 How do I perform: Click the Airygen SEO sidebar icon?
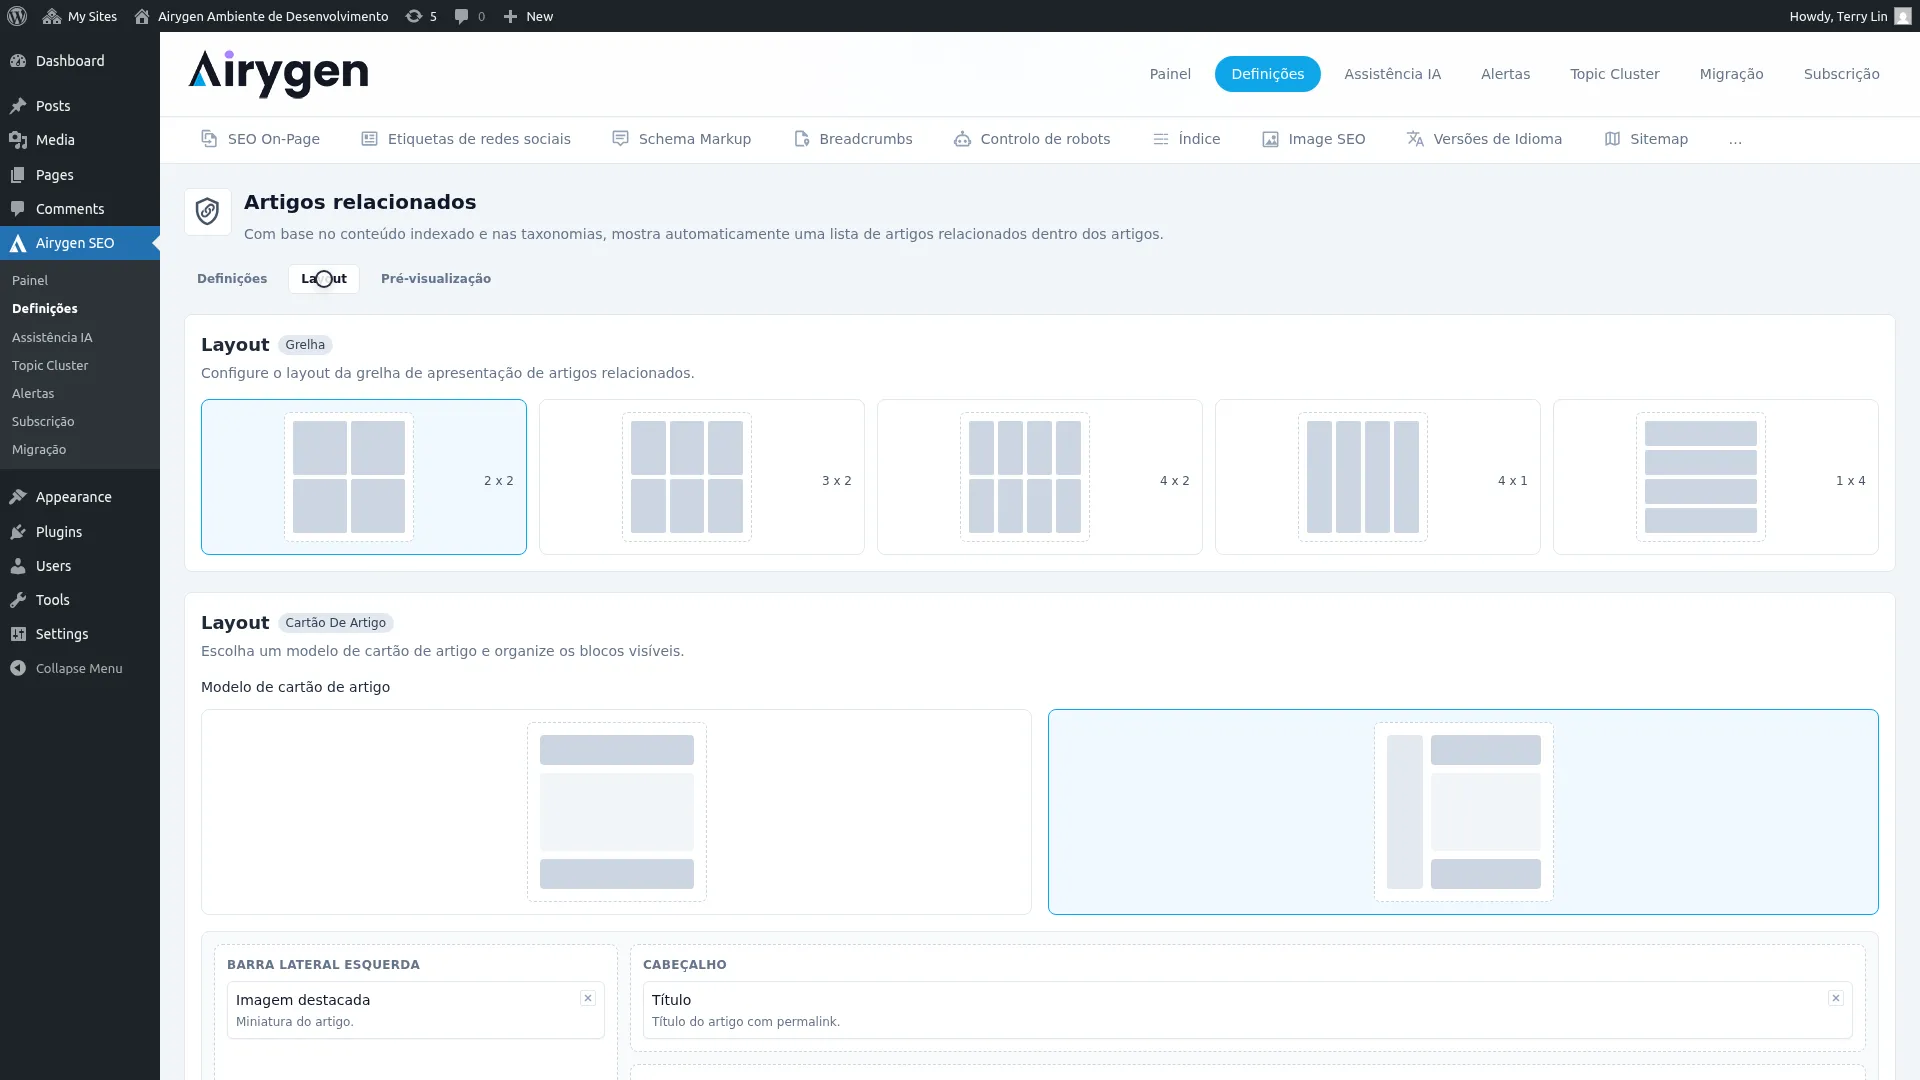(18, 243)
